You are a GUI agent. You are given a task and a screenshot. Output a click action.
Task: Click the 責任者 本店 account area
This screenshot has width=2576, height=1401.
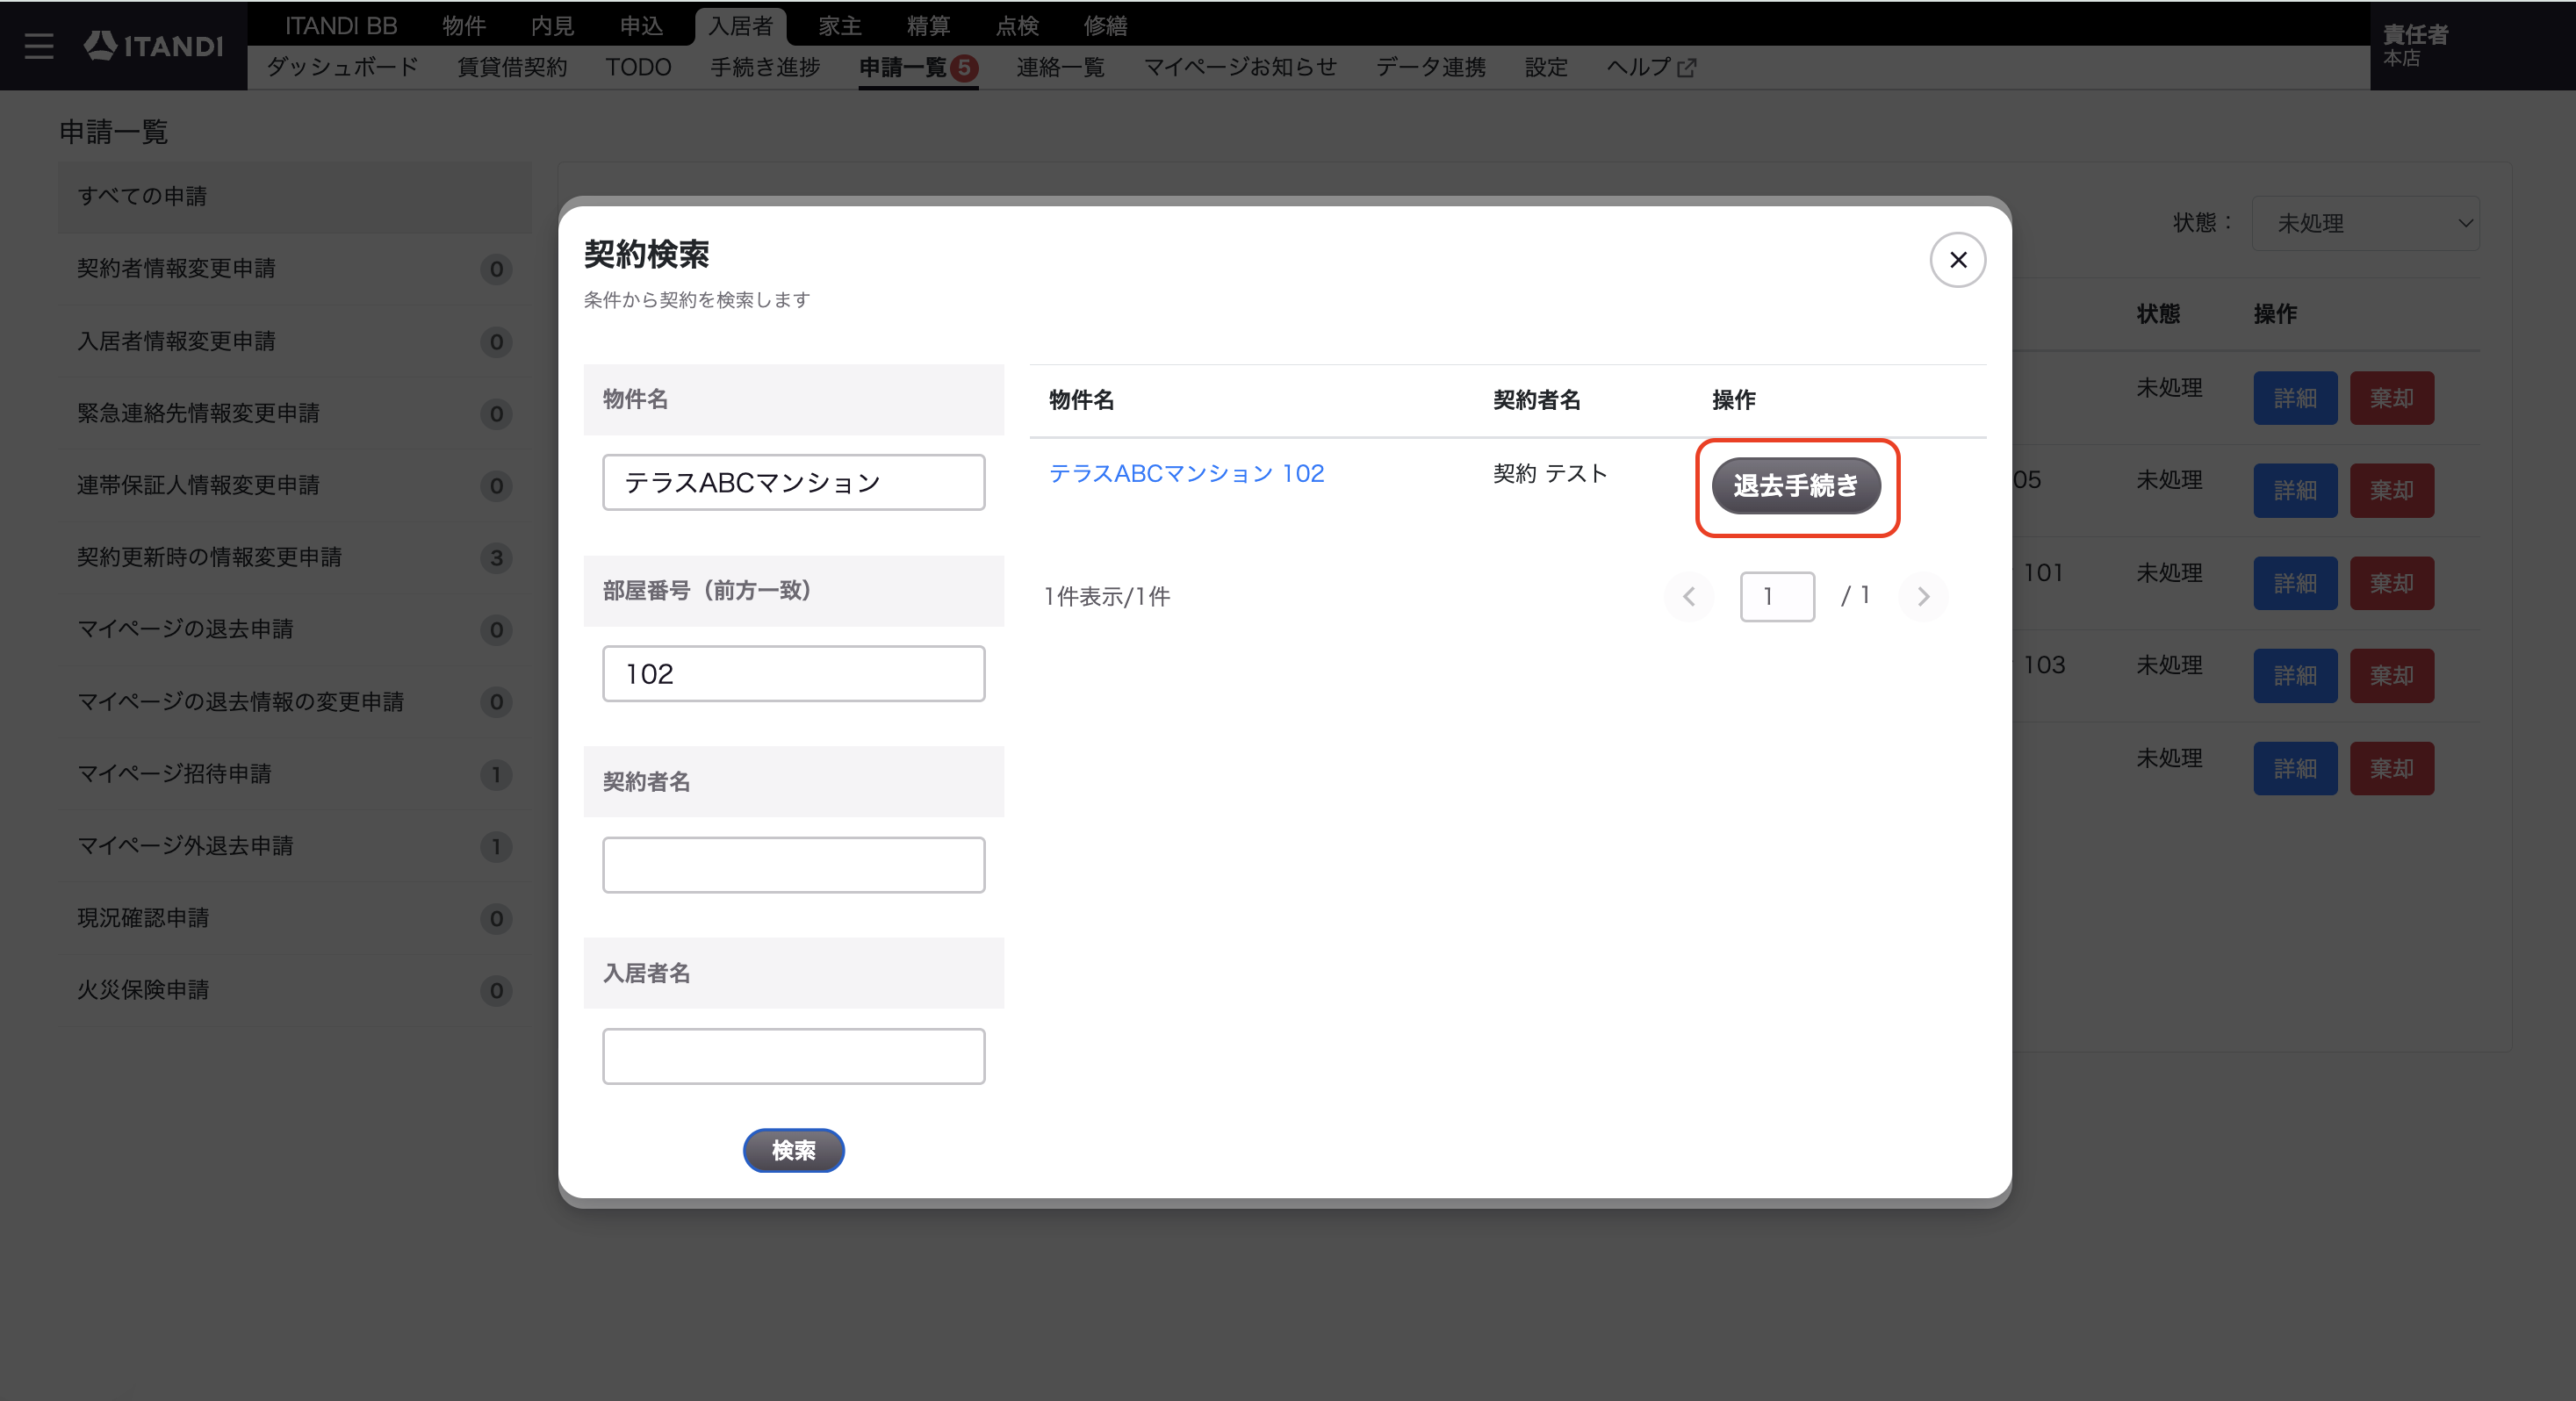(2472, 46)
